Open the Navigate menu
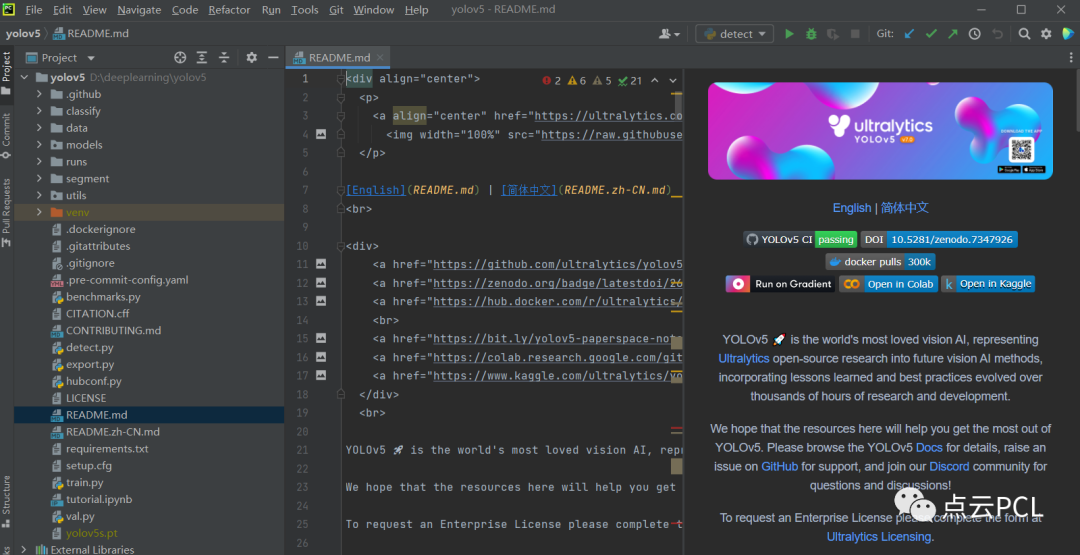The width and height of the screenshot is (1080, 555). pos(139,10)
